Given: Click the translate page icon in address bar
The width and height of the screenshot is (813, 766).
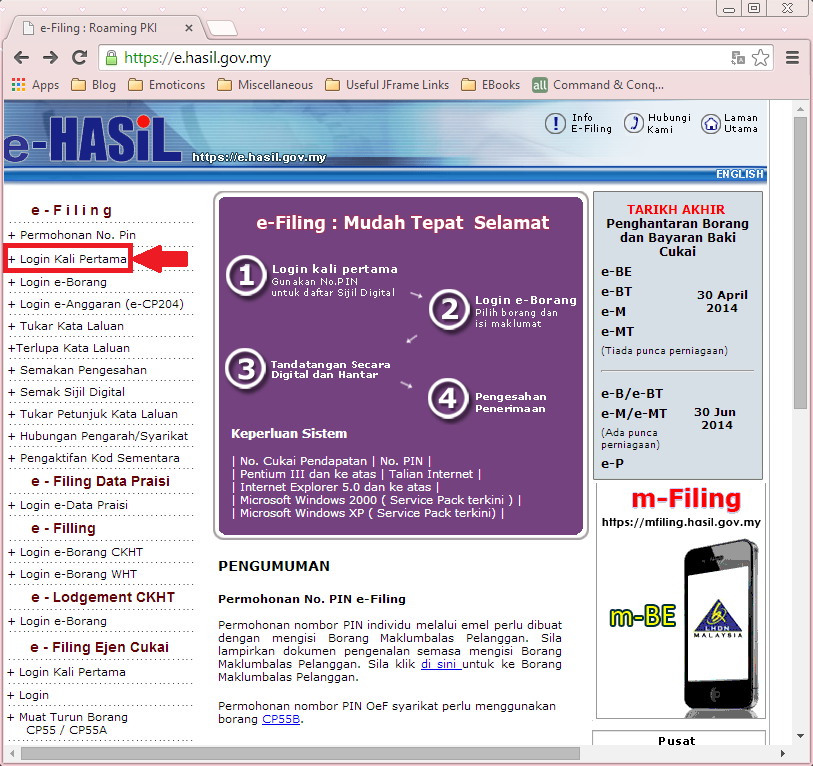Looking at the screenshot, I should coord(737,58).
